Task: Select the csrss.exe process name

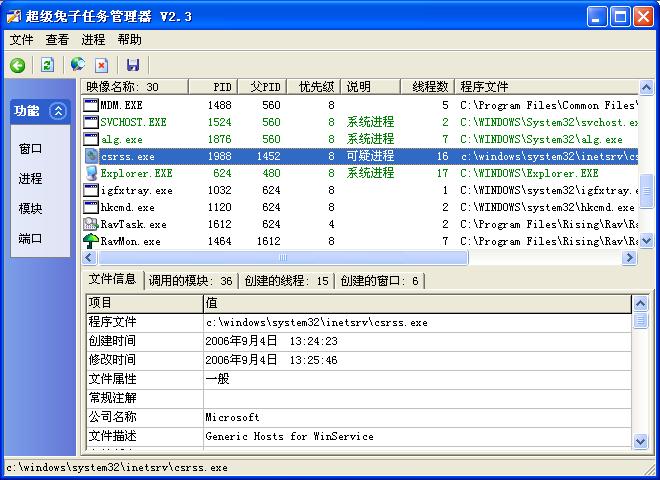Action: pos(128,157)
